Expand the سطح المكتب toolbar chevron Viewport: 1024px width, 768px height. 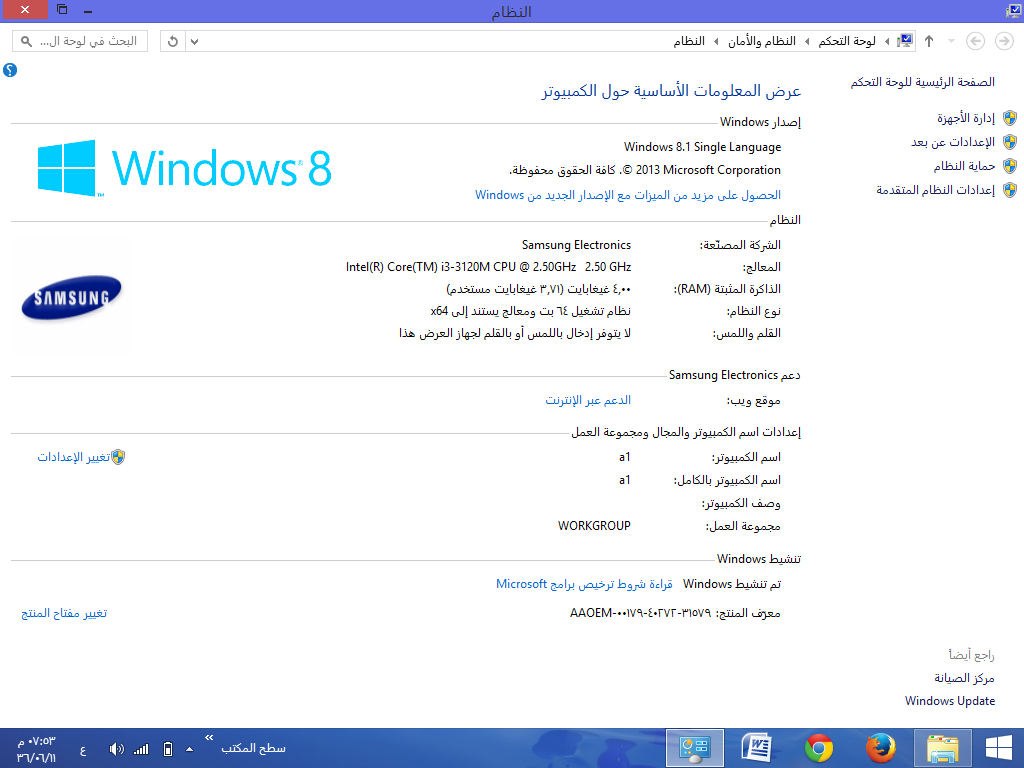209,738
